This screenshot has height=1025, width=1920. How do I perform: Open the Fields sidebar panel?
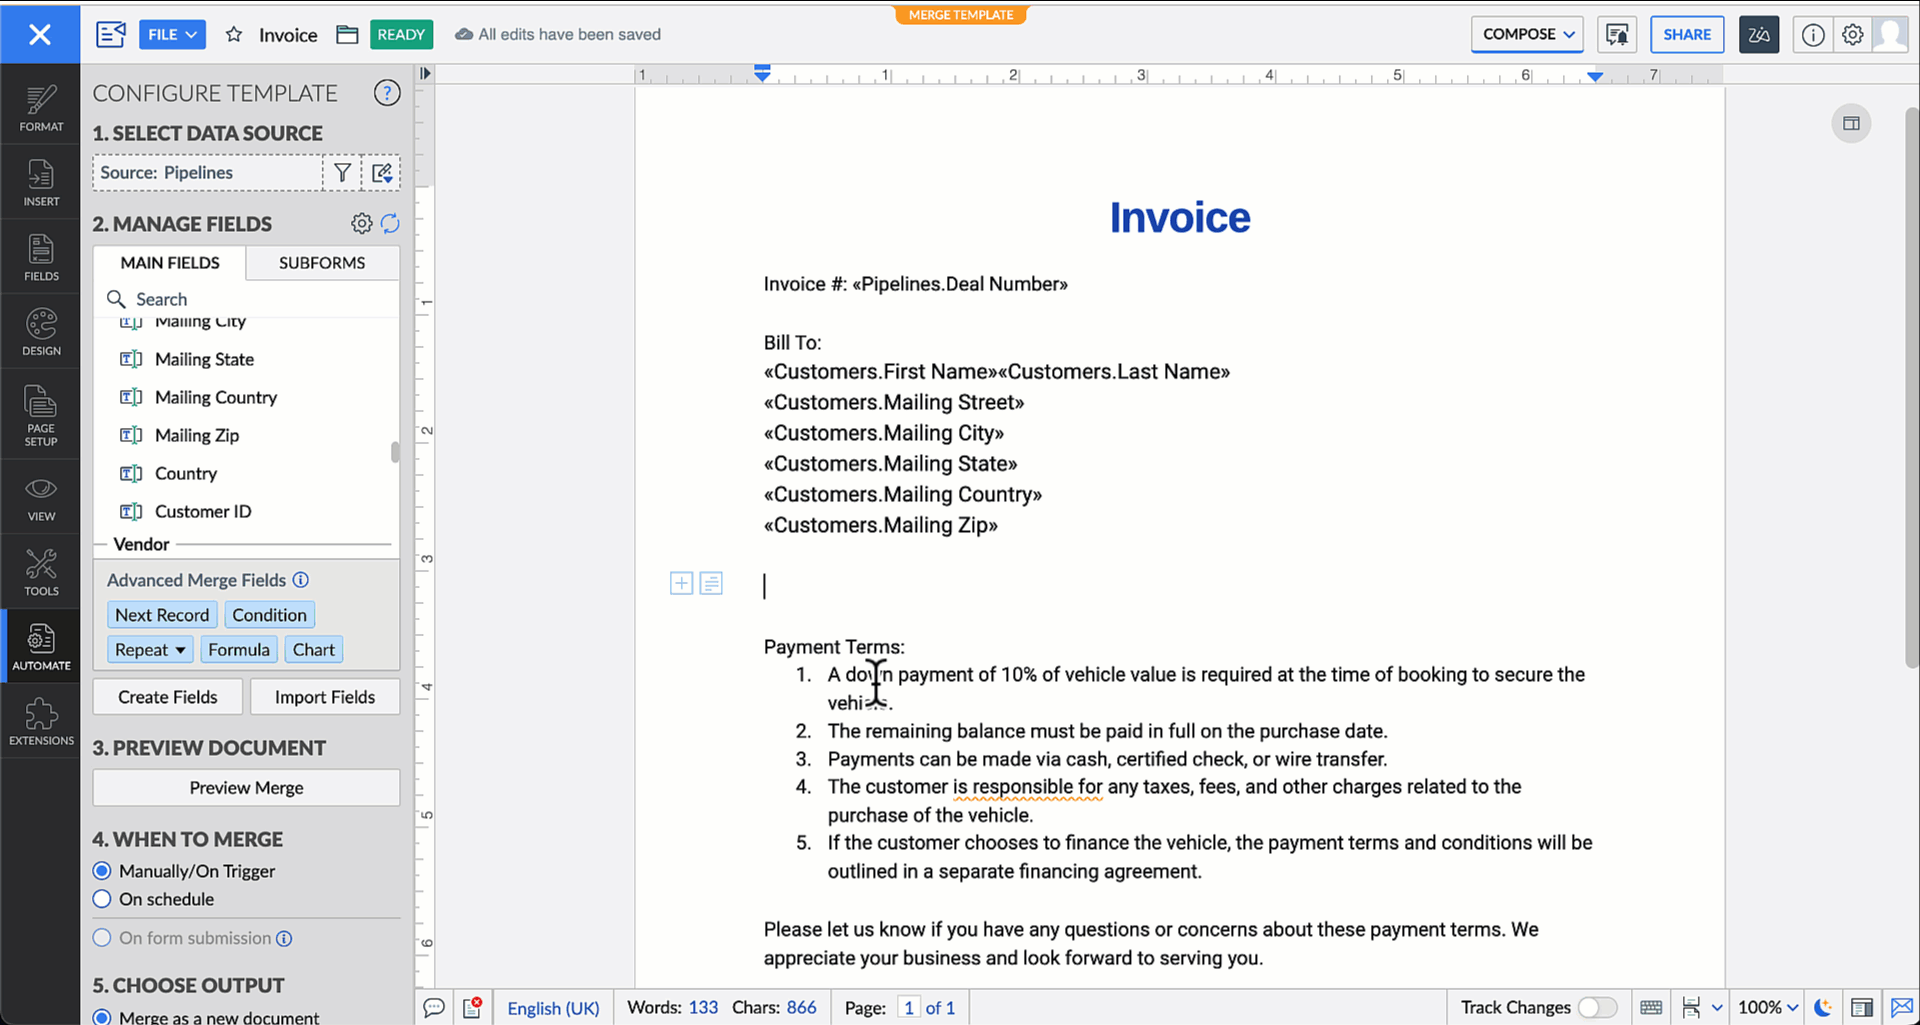41,257
